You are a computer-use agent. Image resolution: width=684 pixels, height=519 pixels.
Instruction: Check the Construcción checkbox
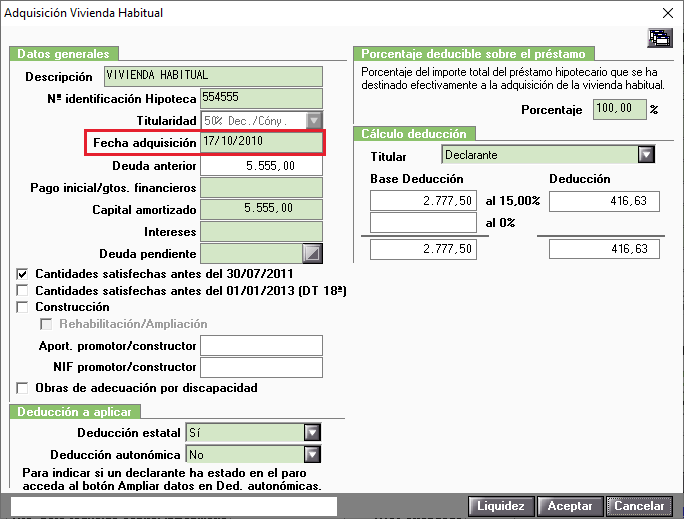(23, 307)
